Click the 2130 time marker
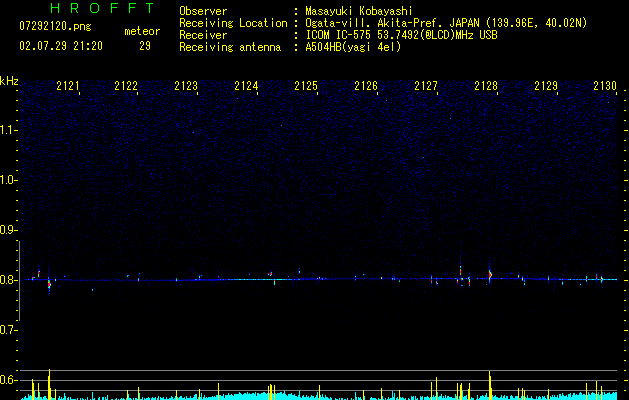This screenshot has width=629, height=400. pyautogui.click(x=605, y=86)
